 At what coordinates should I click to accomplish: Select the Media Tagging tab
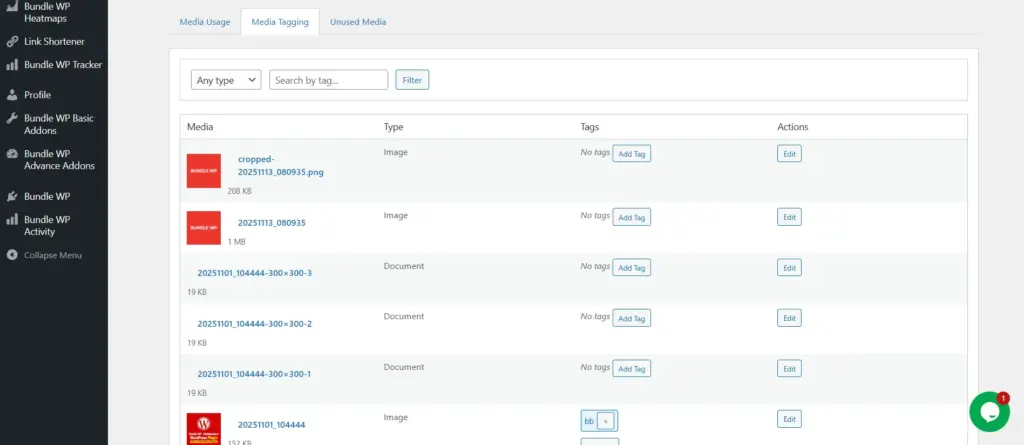[x=280, y=22]
